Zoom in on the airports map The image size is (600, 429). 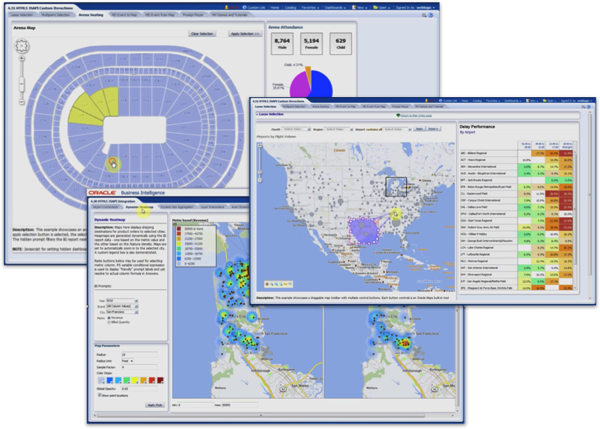click(260, 146)
